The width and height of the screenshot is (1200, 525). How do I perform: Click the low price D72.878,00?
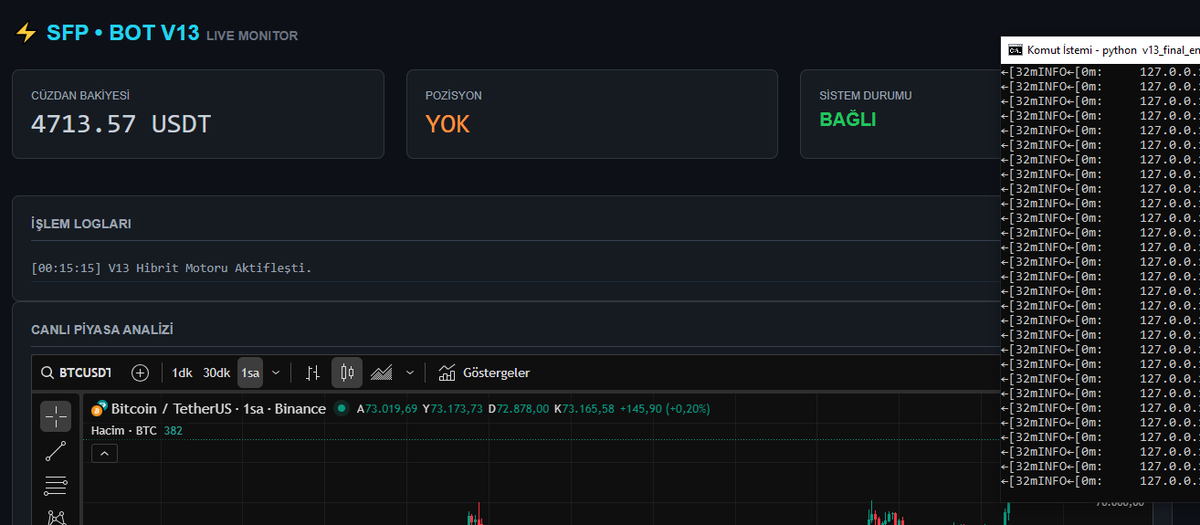(518, 408)
